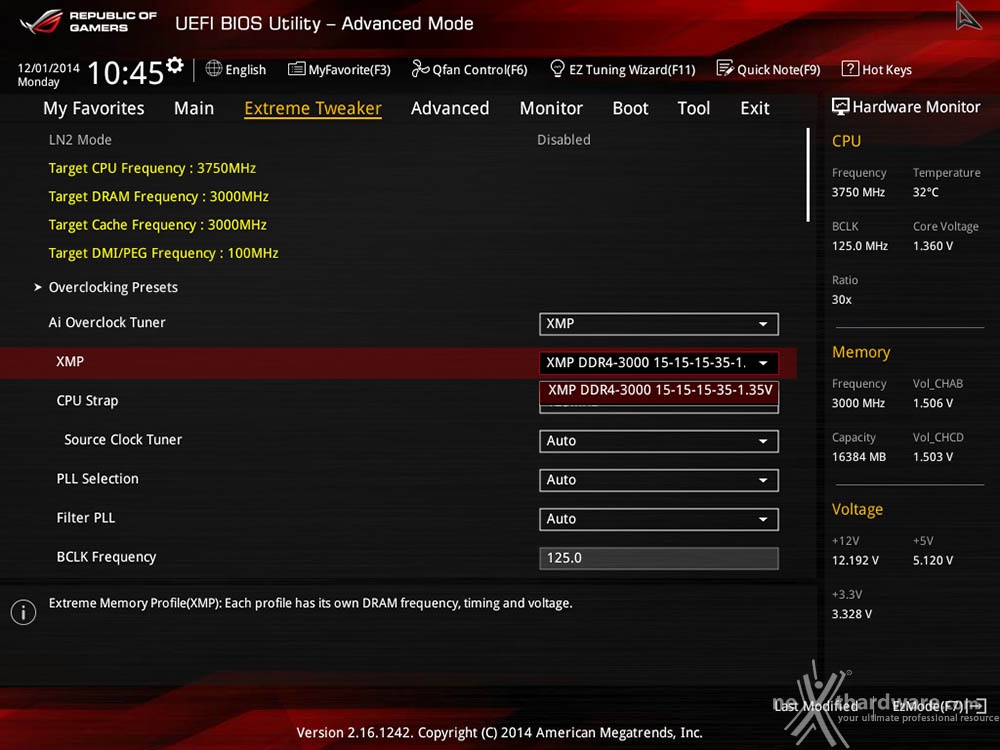Click the +12V reading 12.192 V
Screen dimensions: 1000x750
pyautogui.click(x=855, y=561)
